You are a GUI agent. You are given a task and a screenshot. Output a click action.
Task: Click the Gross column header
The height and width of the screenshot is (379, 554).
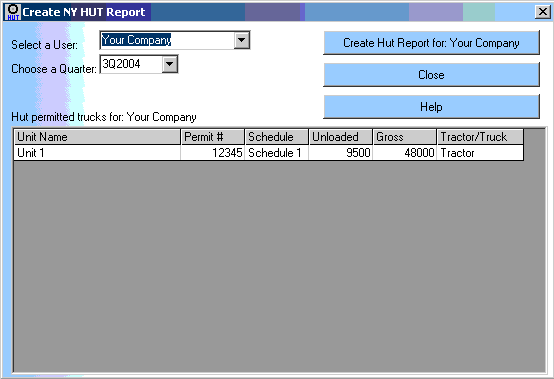405,137
